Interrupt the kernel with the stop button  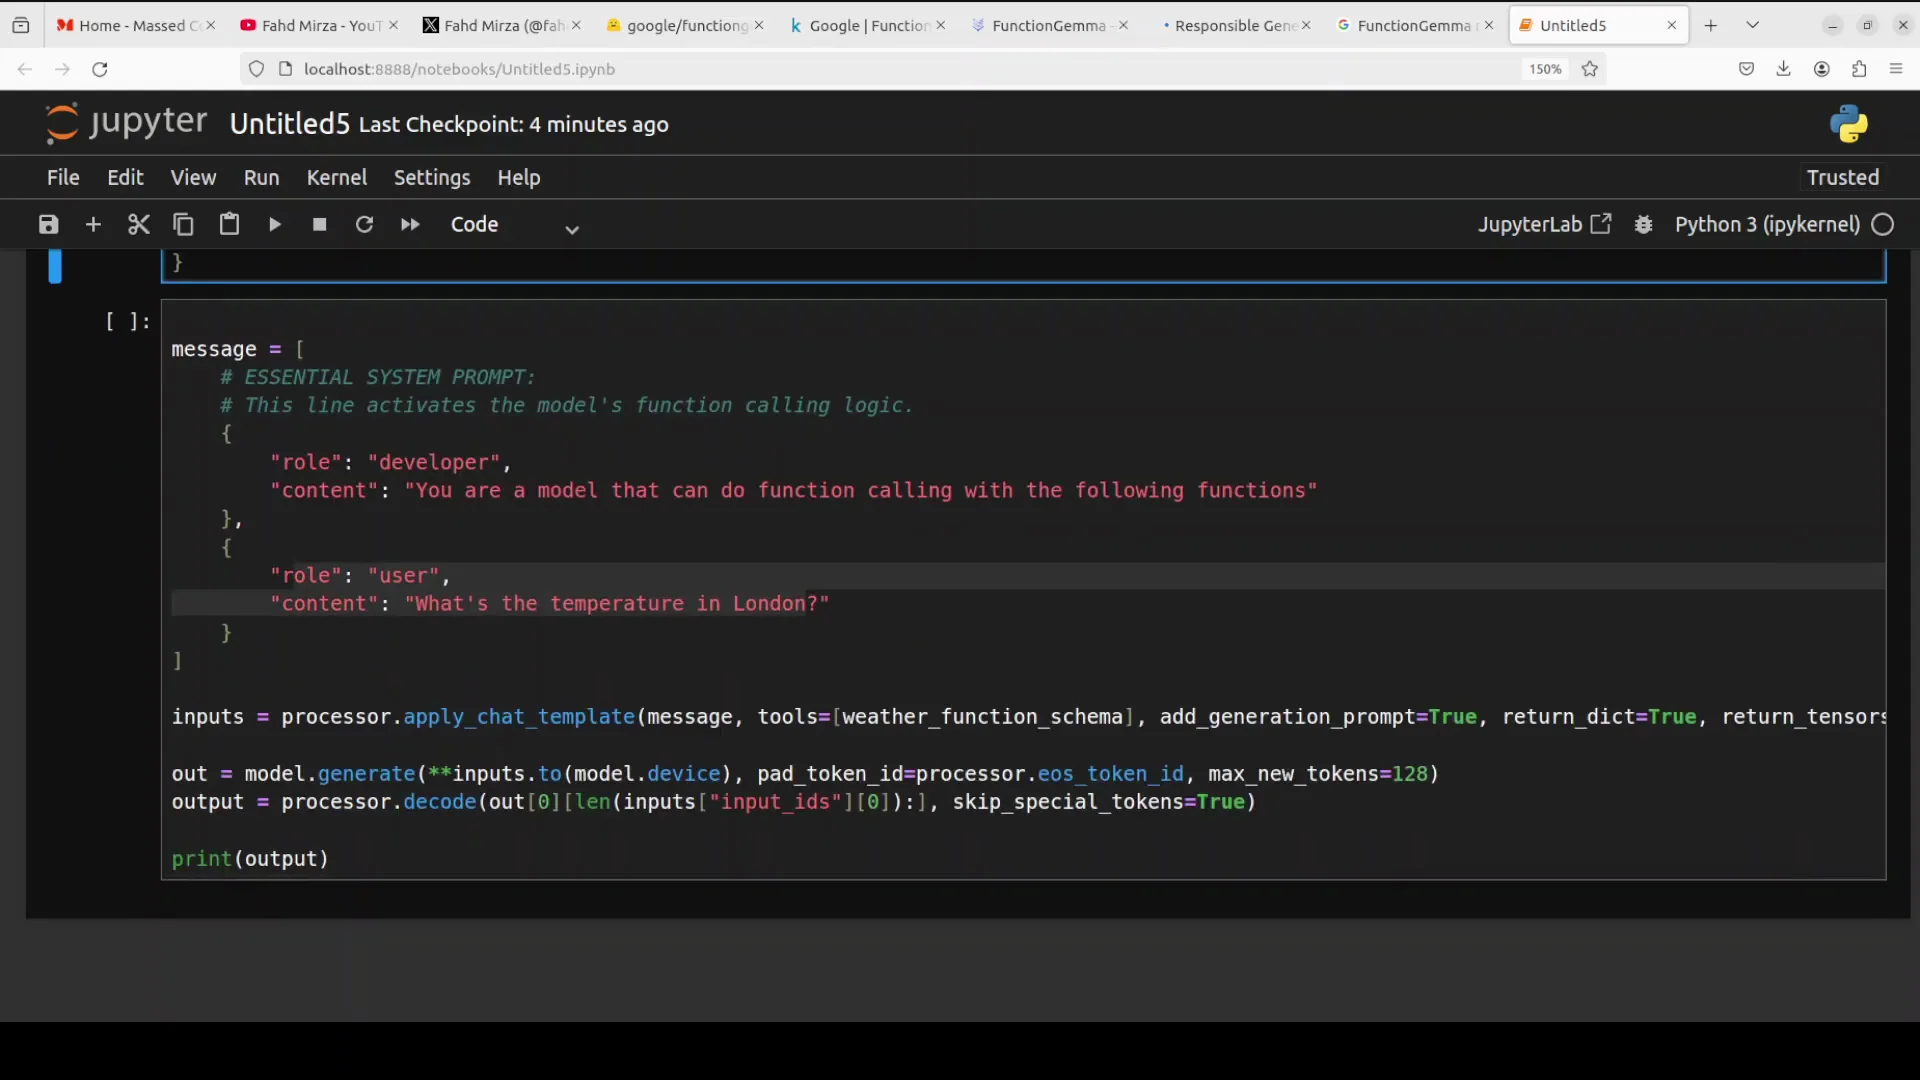coord(319,224)
